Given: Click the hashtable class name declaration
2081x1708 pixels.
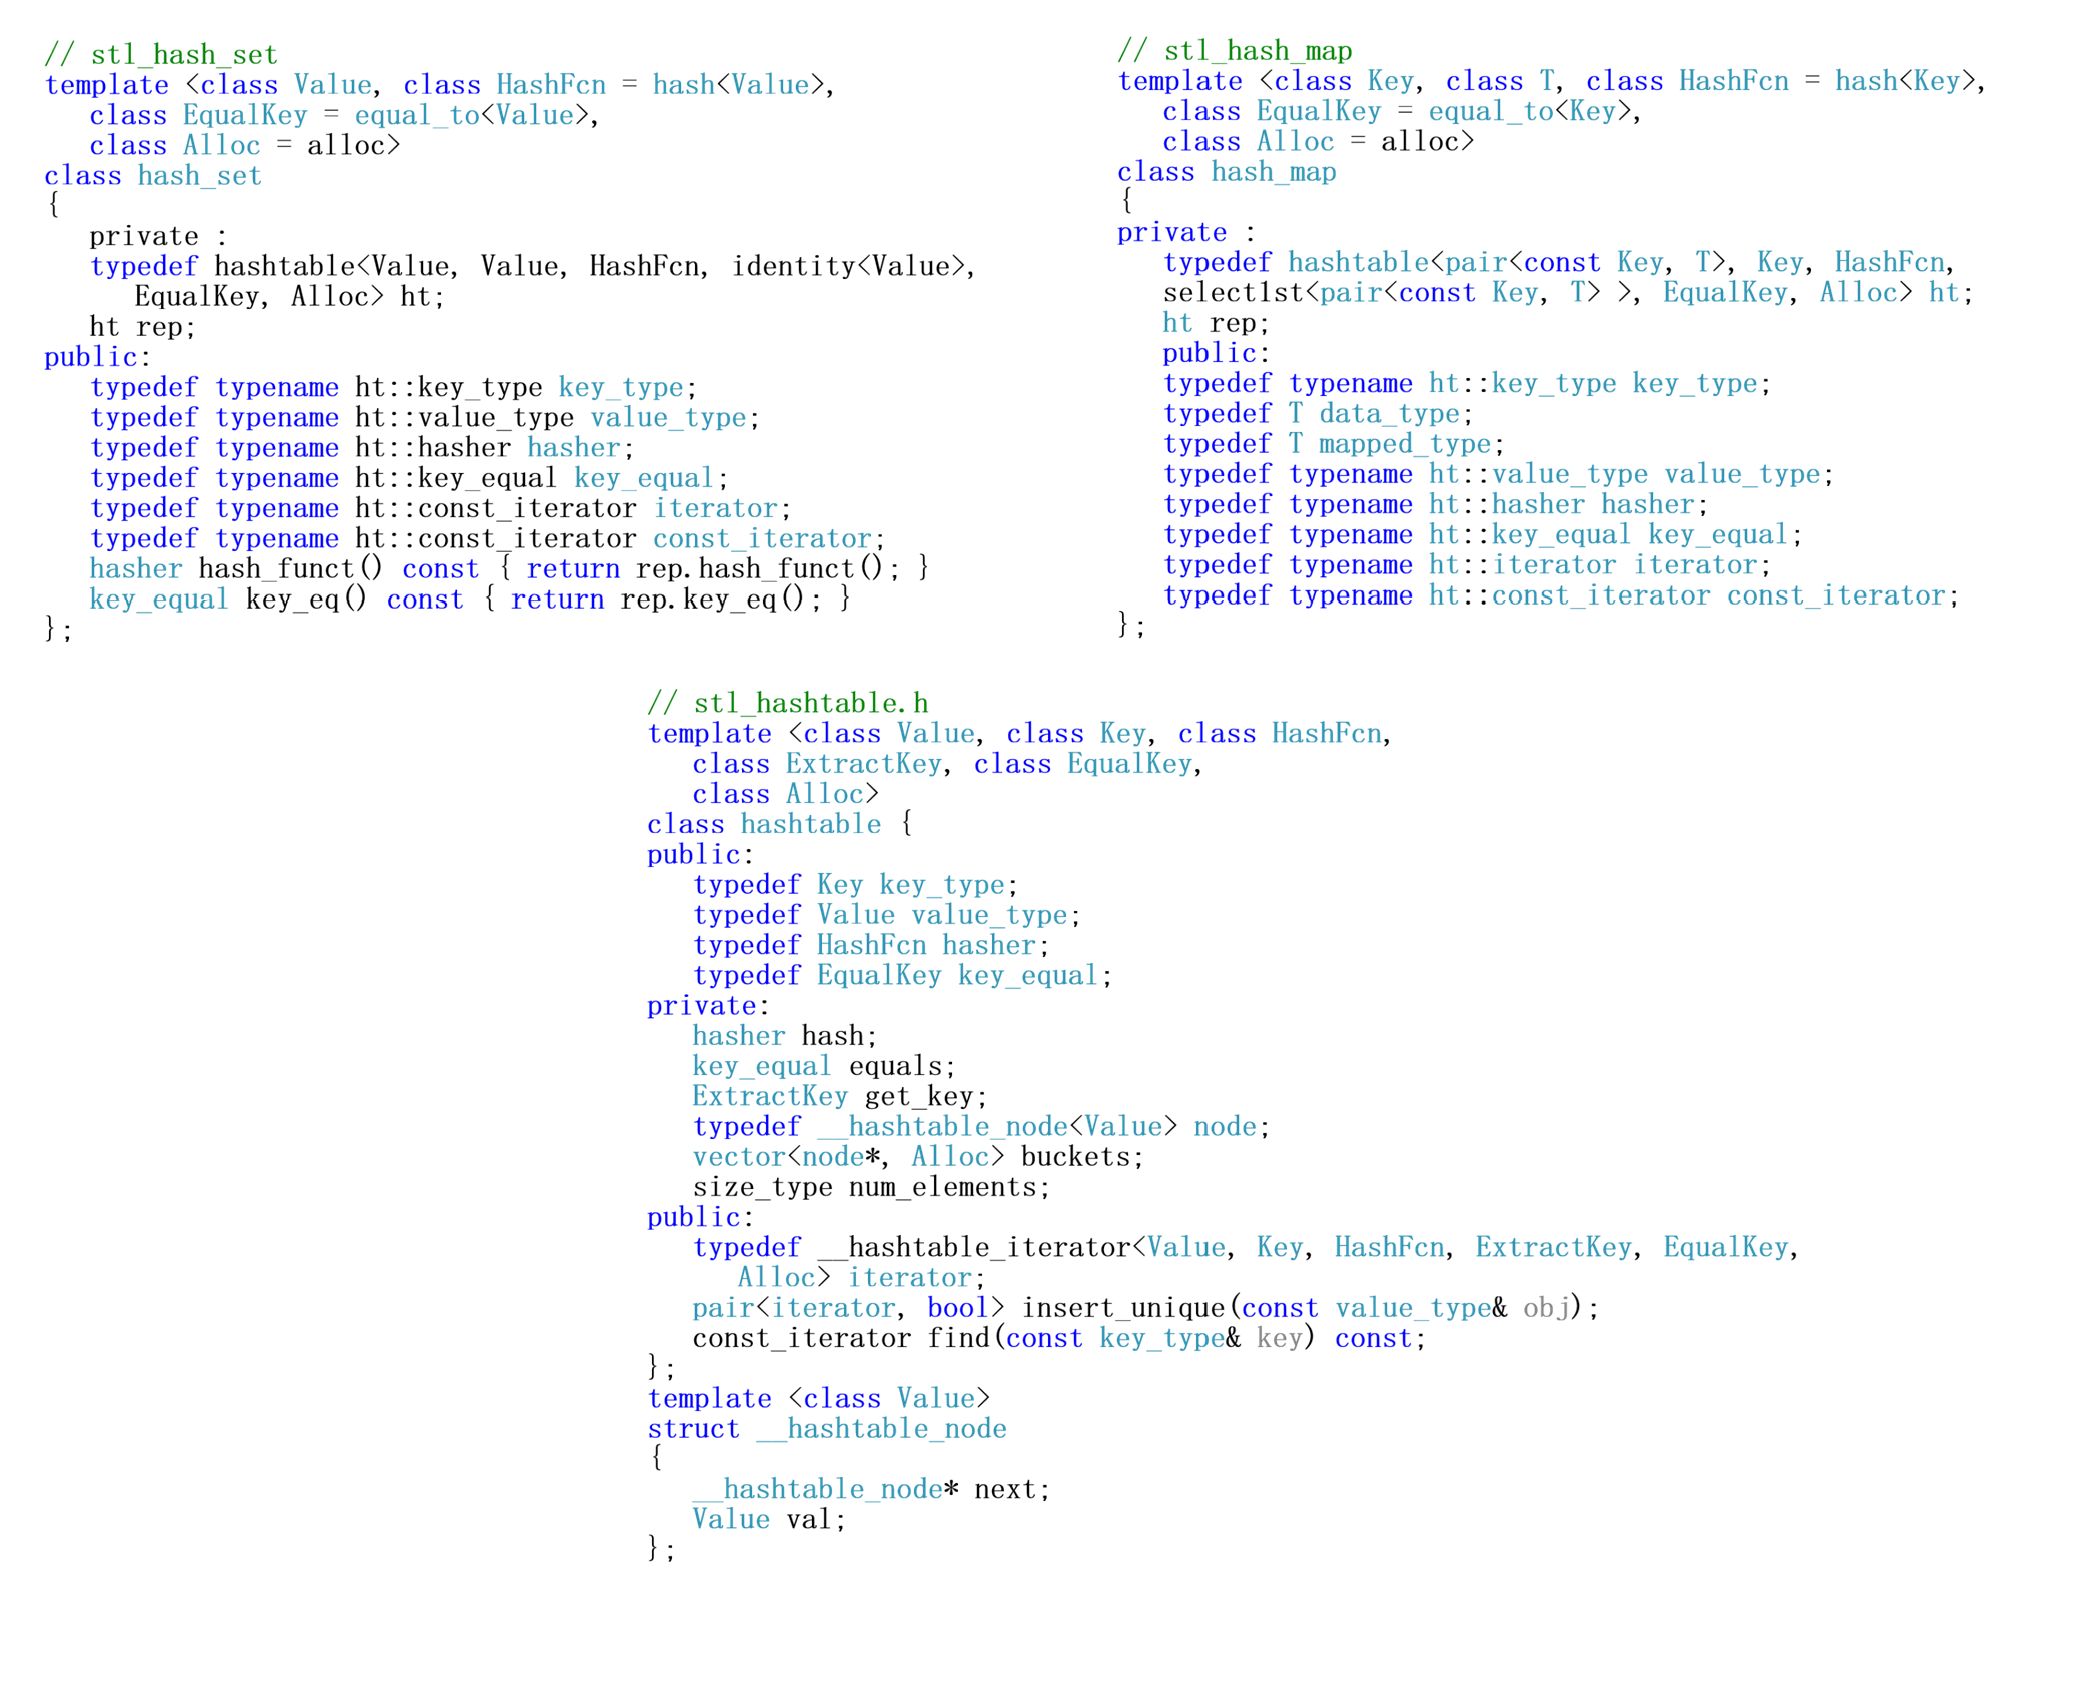Looking at the screenshot, I should (x=810, y=823).
